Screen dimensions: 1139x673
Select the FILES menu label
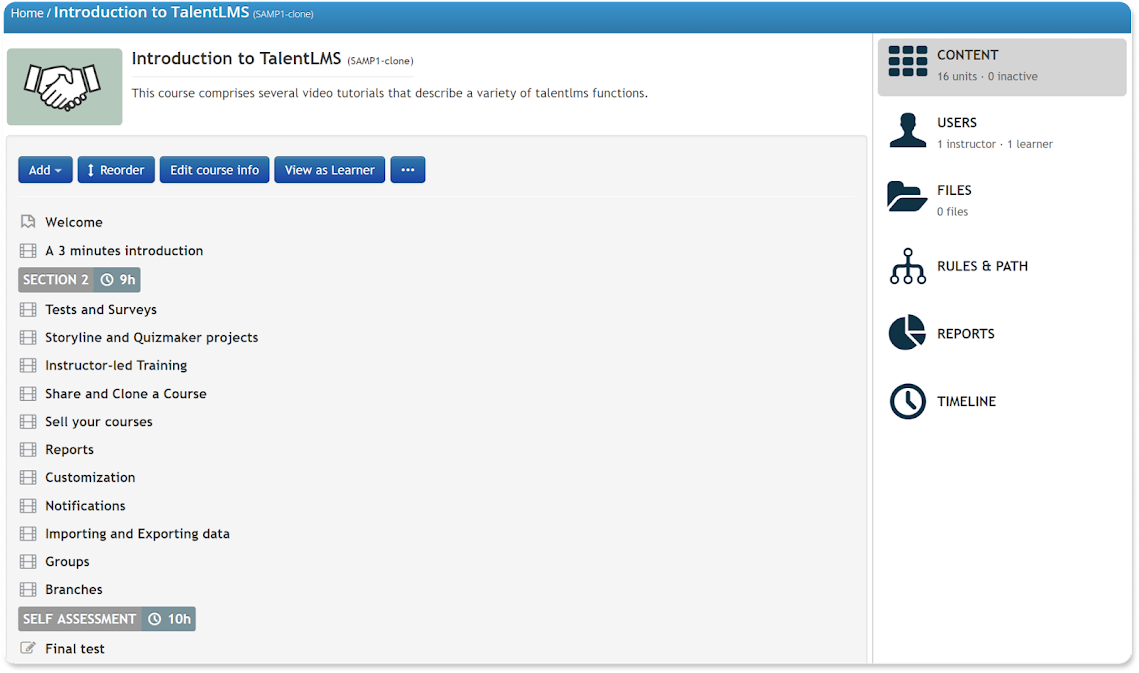[954, 190]
